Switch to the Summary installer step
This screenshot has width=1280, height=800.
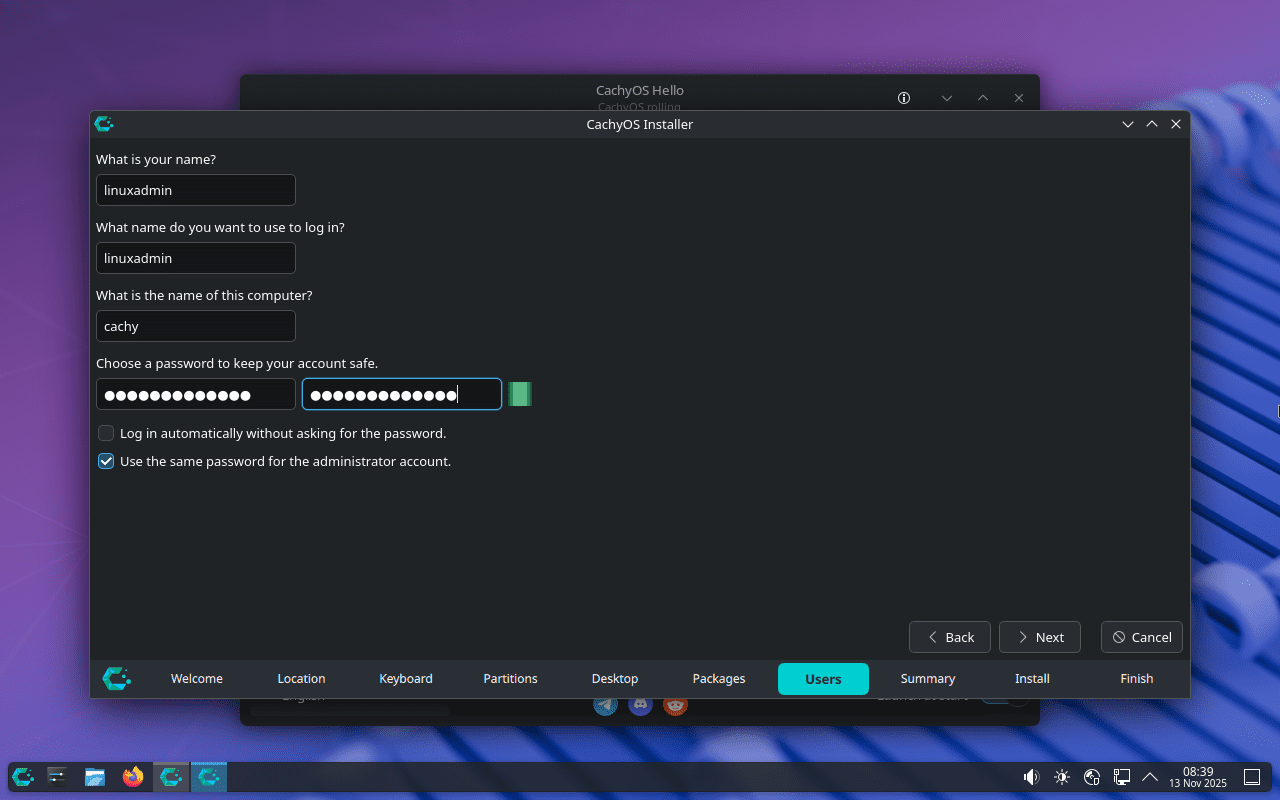(927, 679)
